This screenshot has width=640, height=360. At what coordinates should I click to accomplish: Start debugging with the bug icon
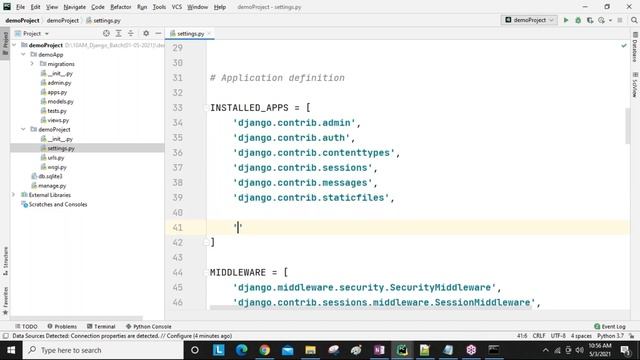click(578, 20)
